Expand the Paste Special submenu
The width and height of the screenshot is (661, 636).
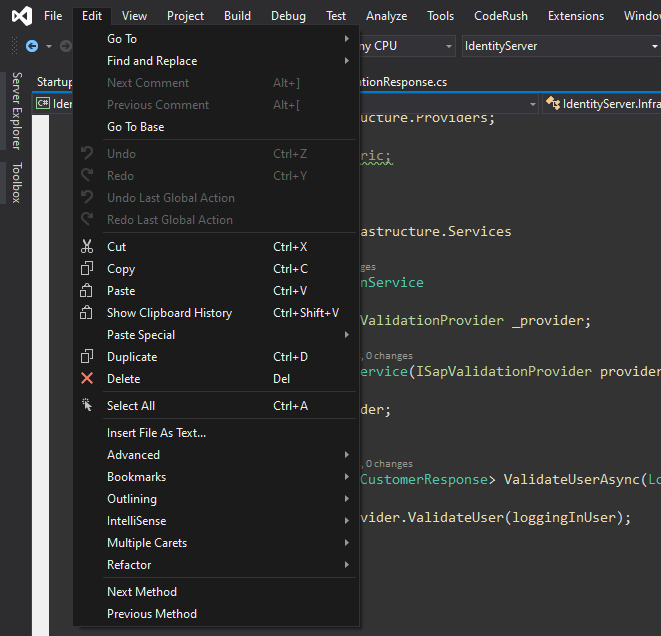tap(216, 335)
